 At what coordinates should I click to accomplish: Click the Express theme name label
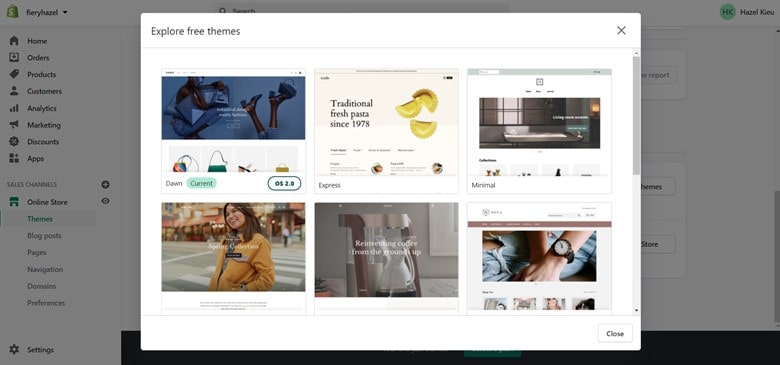(329, 185)
